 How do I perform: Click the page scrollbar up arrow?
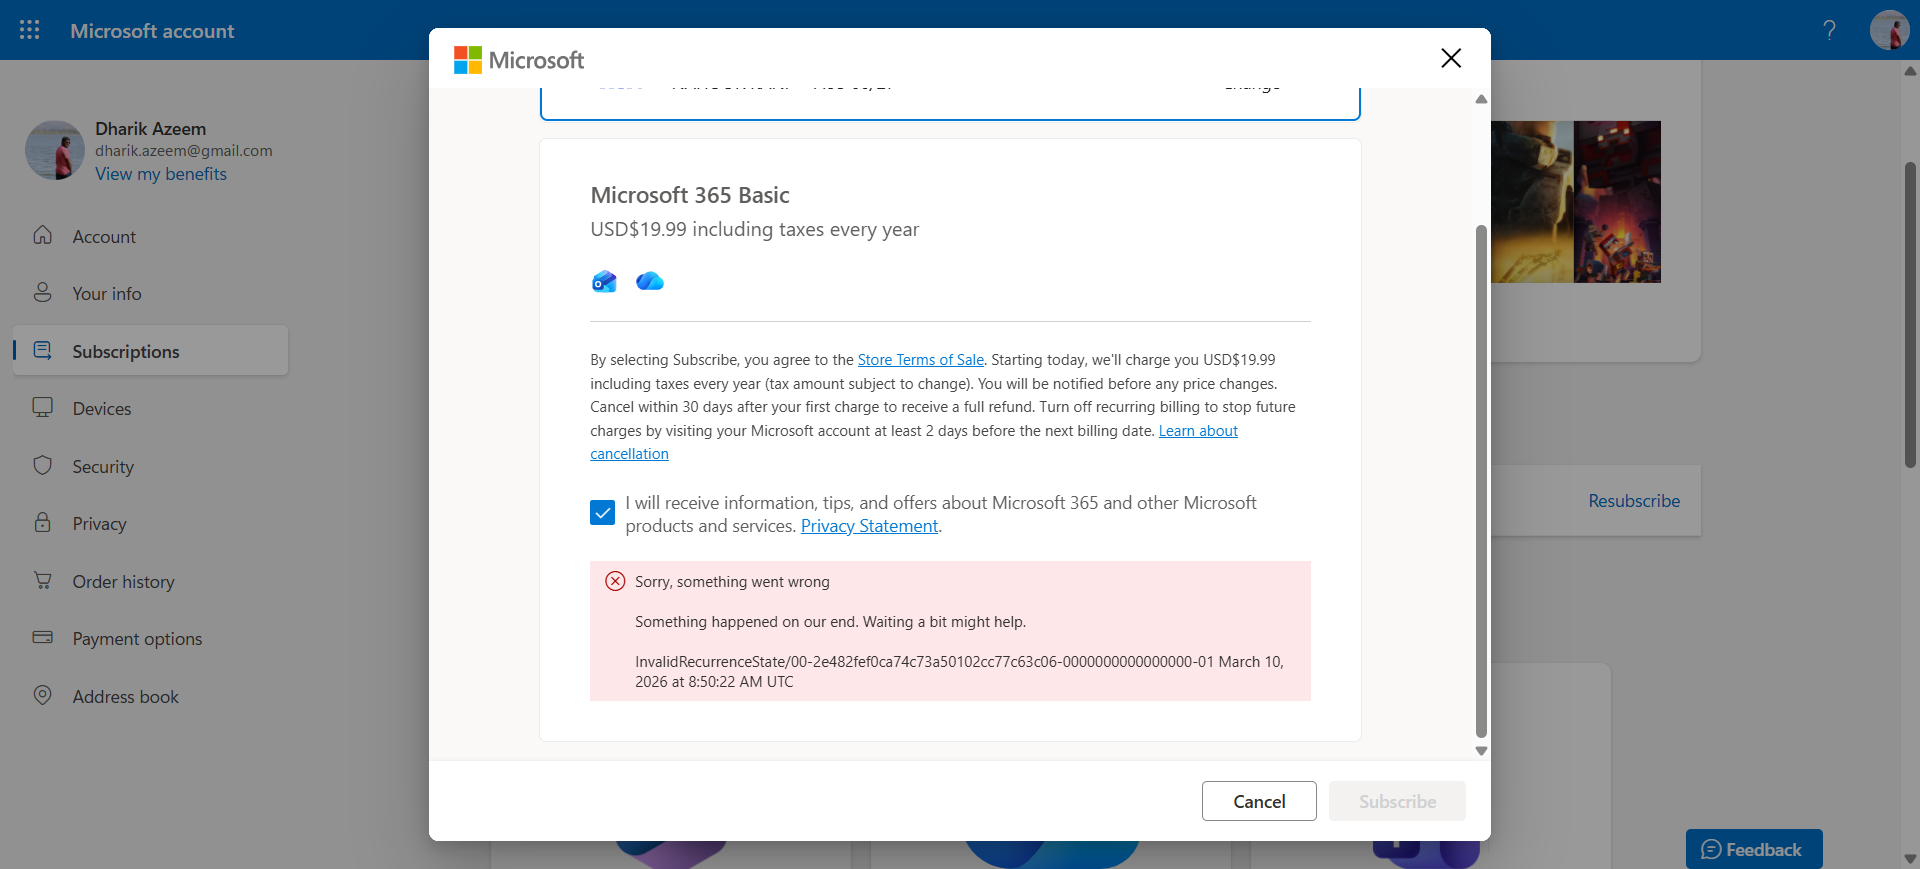(1910, 71)
